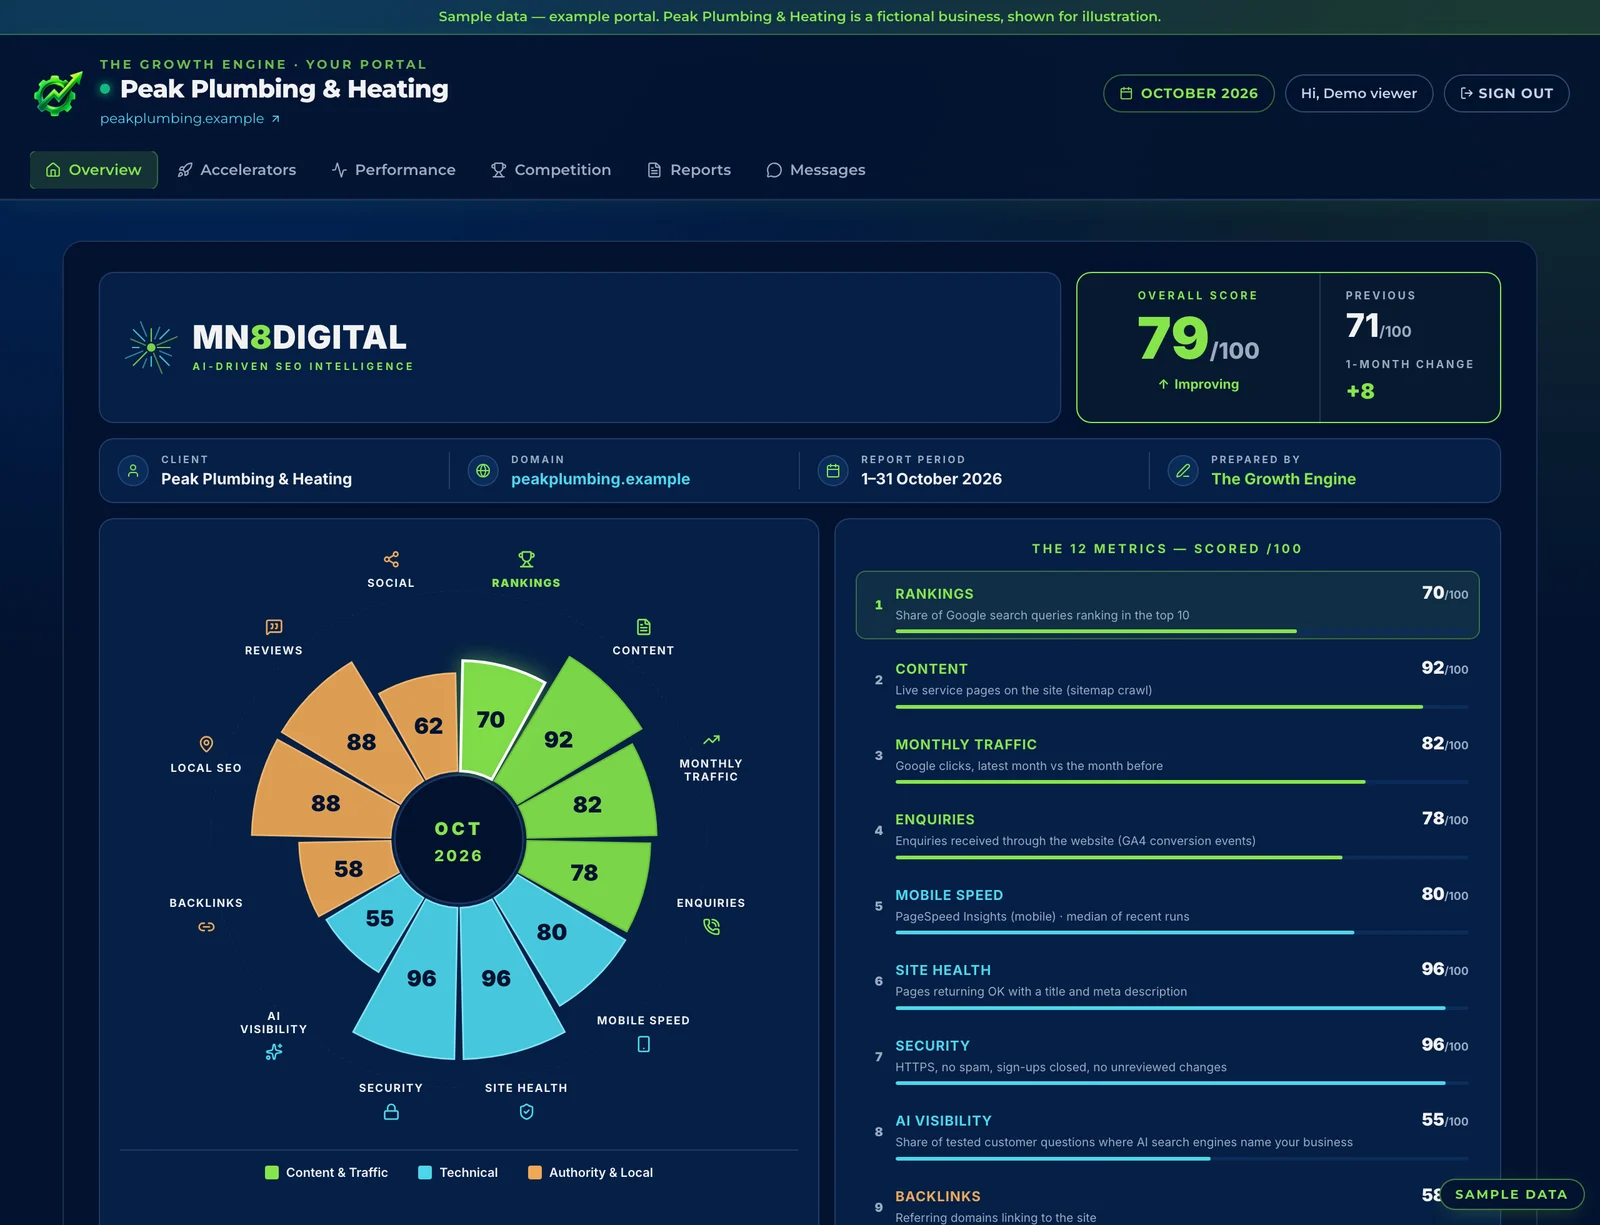
Task: Click the Site Health shield icon
Action: click(526, 1112)
